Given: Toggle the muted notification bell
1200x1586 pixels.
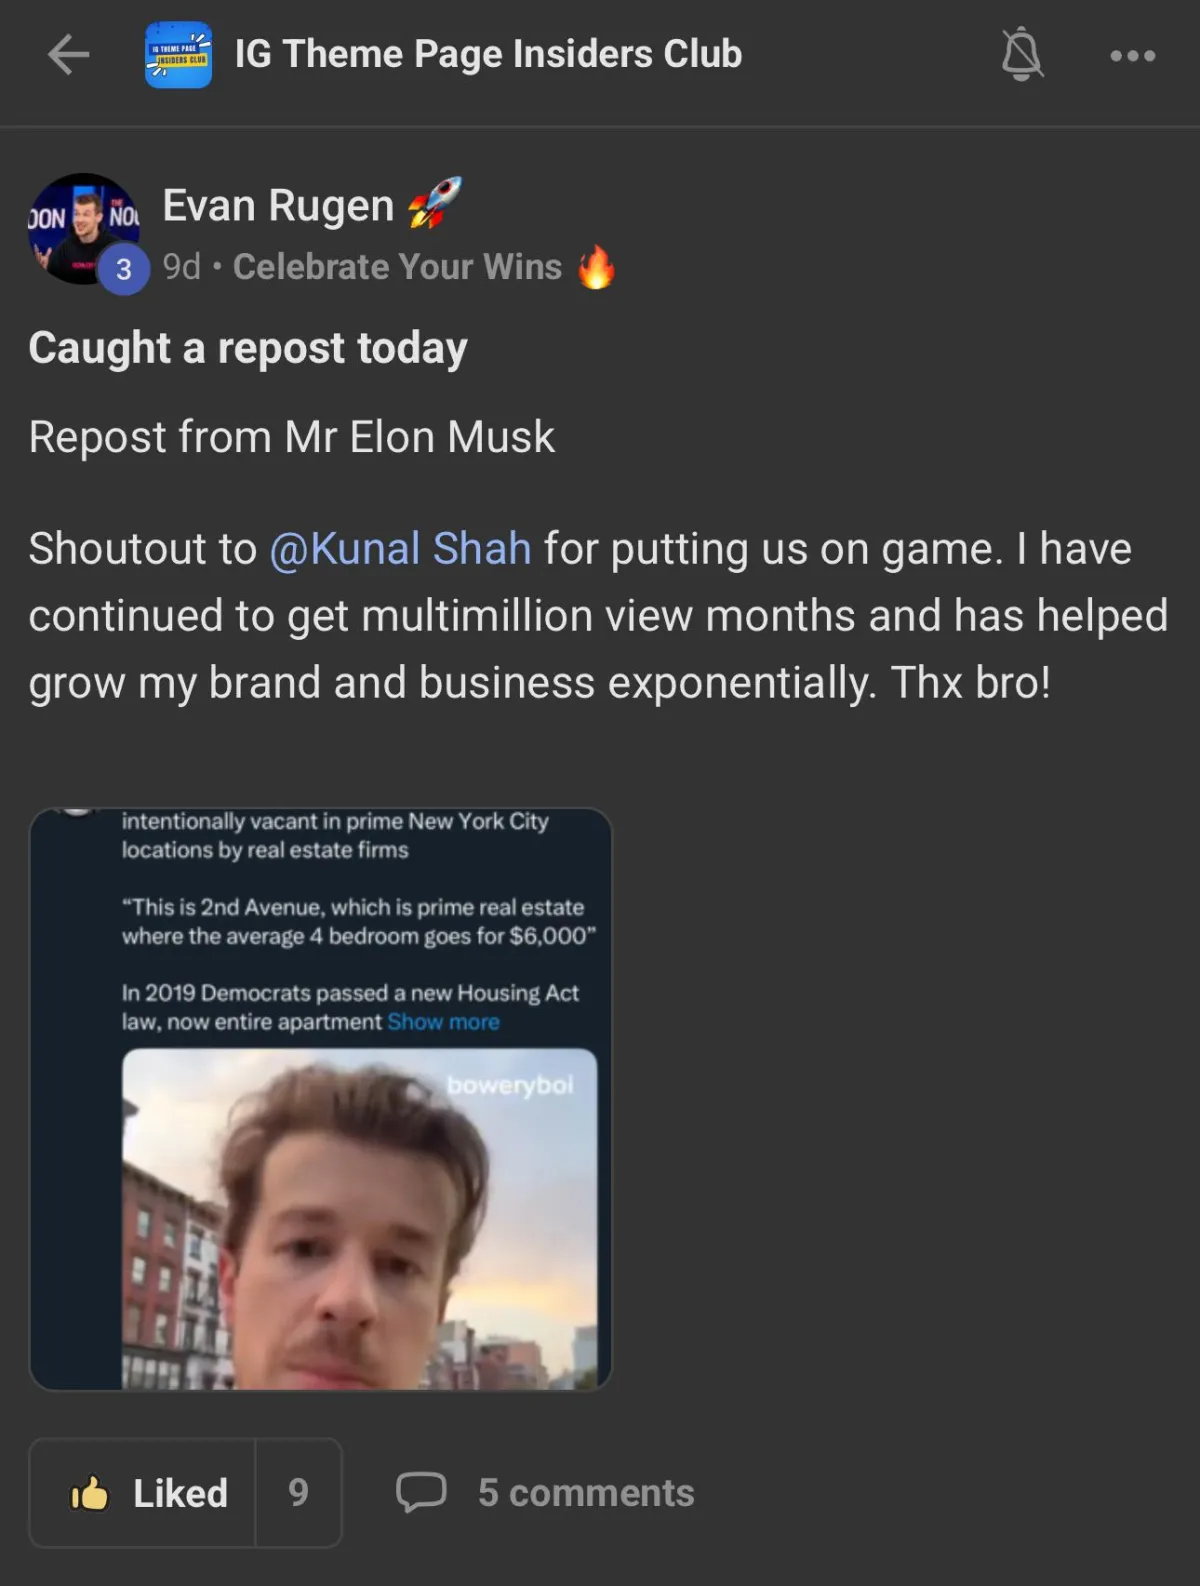Looking at the screenshot, I should tap(1022, 54).
